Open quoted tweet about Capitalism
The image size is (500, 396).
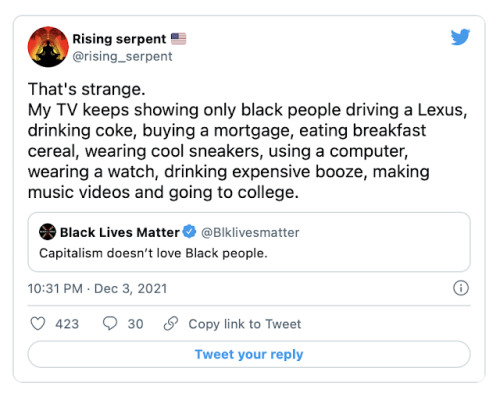(x=249, y=242)
